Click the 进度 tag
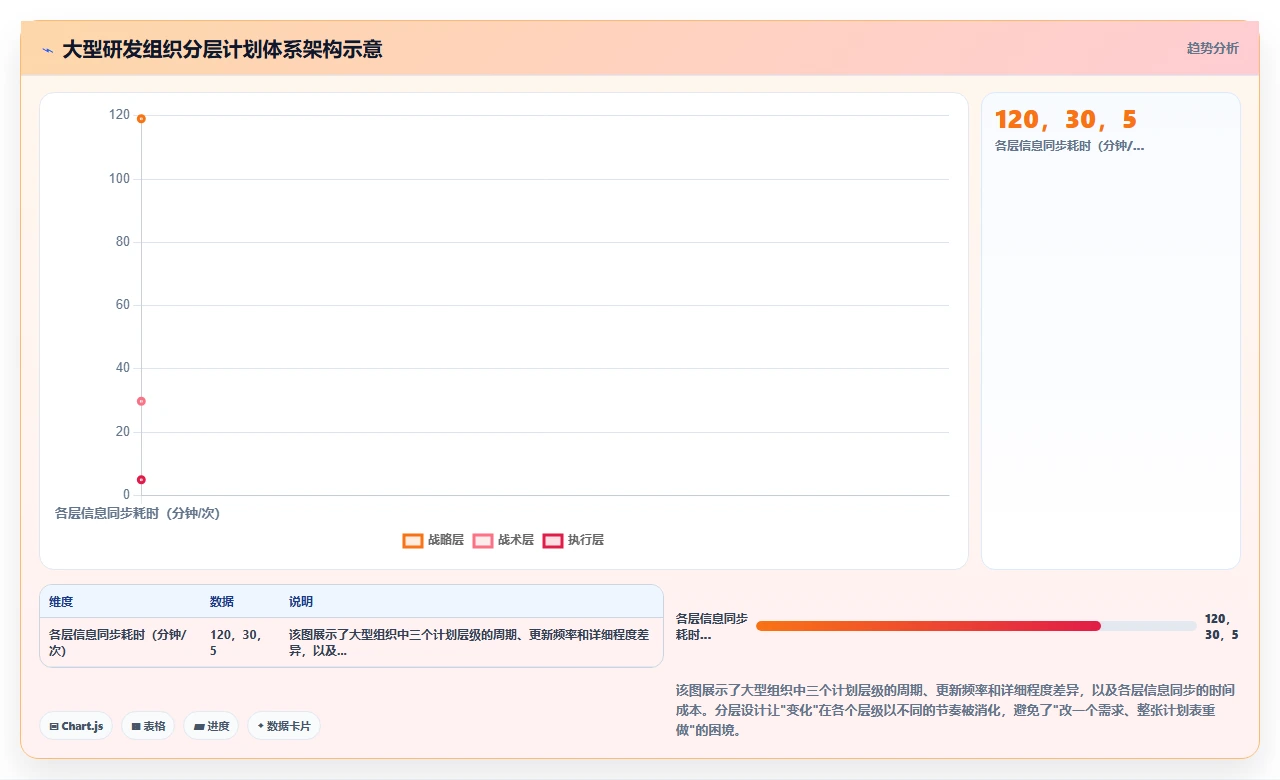 (211, 726)
